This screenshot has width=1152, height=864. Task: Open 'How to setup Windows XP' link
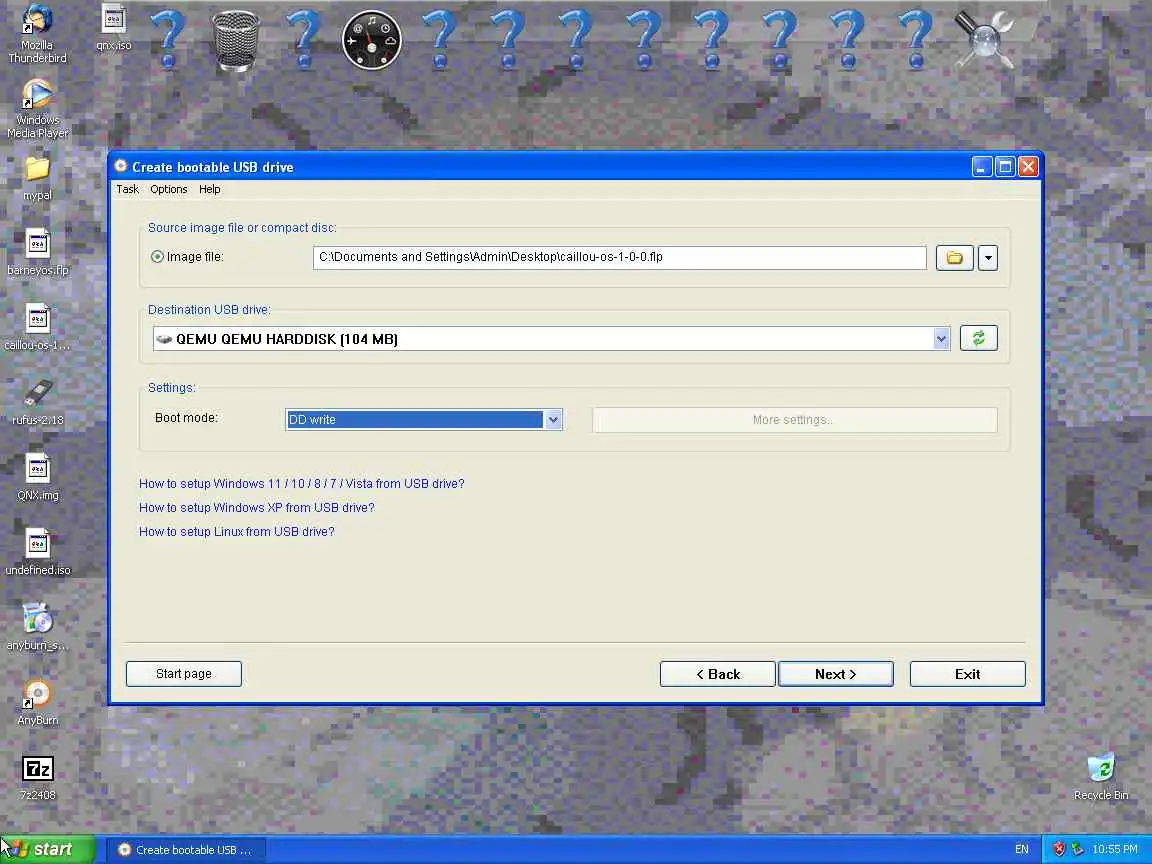click(x=256, y=508)
